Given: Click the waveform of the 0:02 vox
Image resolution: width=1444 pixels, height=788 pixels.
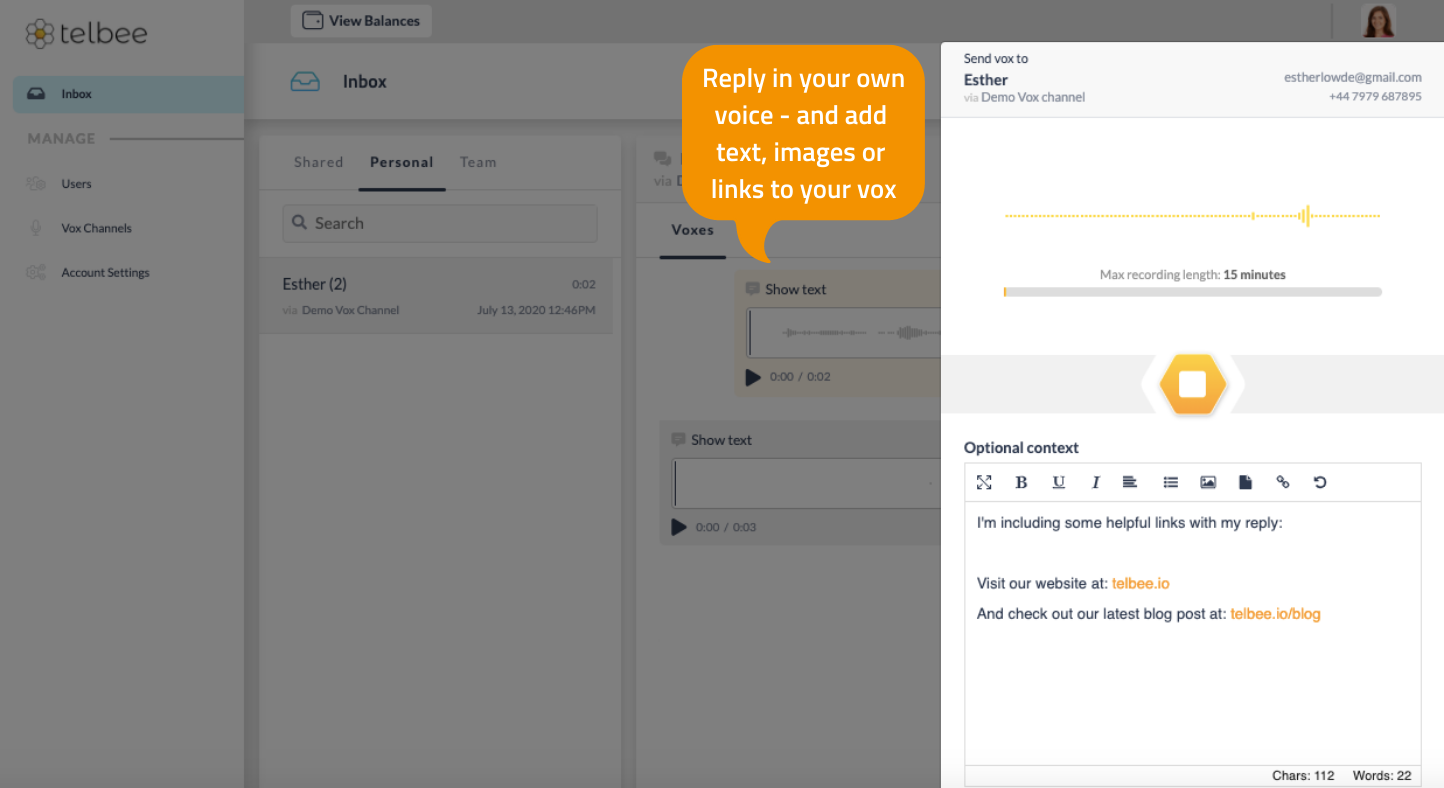Looking at the screenshot, I should [844, 333].
